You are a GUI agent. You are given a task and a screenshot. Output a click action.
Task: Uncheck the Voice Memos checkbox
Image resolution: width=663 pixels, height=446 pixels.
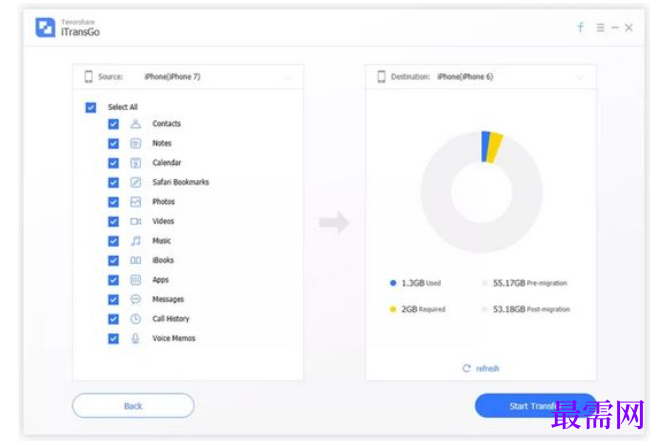113,339
